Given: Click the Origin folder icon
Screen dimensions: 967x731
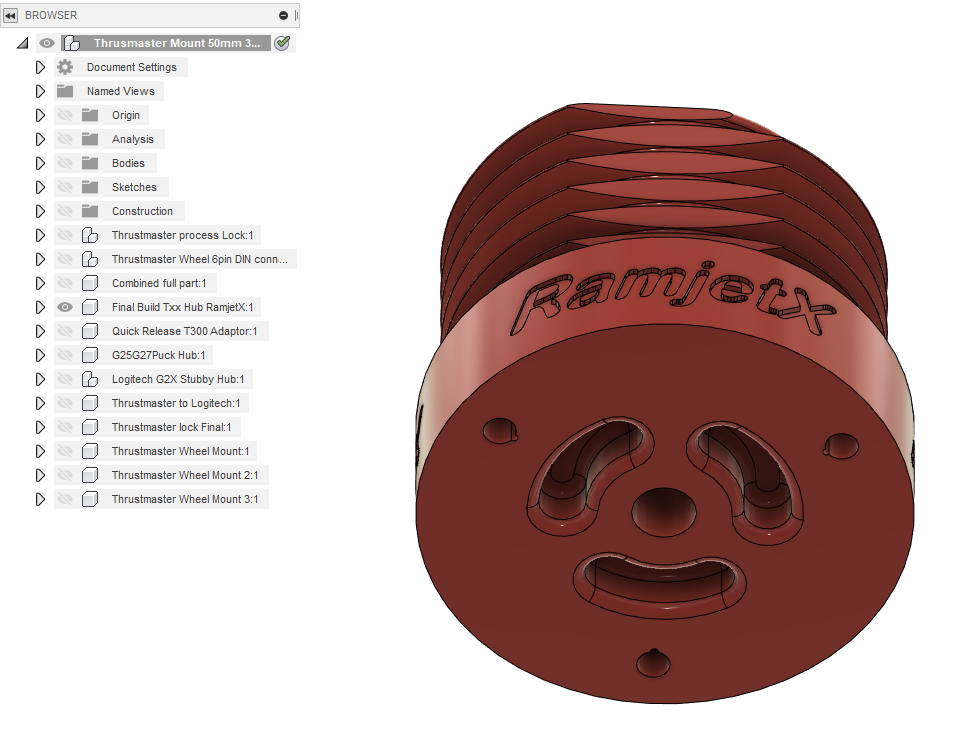Looking at the screenshot, I should click(x=88, y=115).
